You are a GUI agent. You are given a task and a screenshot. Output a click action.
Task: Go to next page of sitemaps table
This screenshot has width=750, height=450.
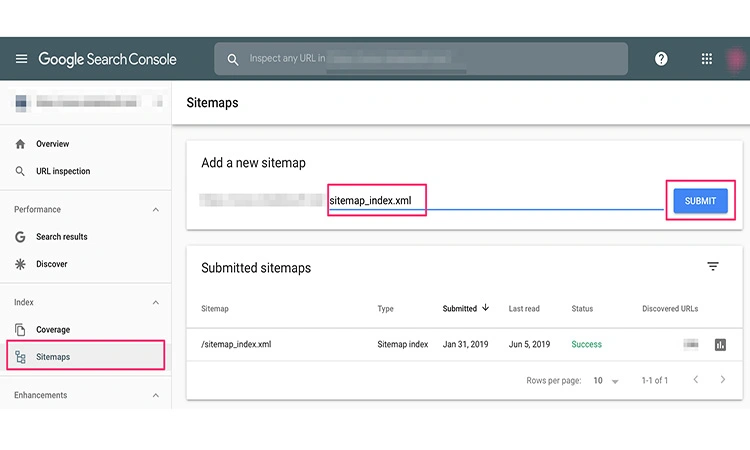(723, 380)
